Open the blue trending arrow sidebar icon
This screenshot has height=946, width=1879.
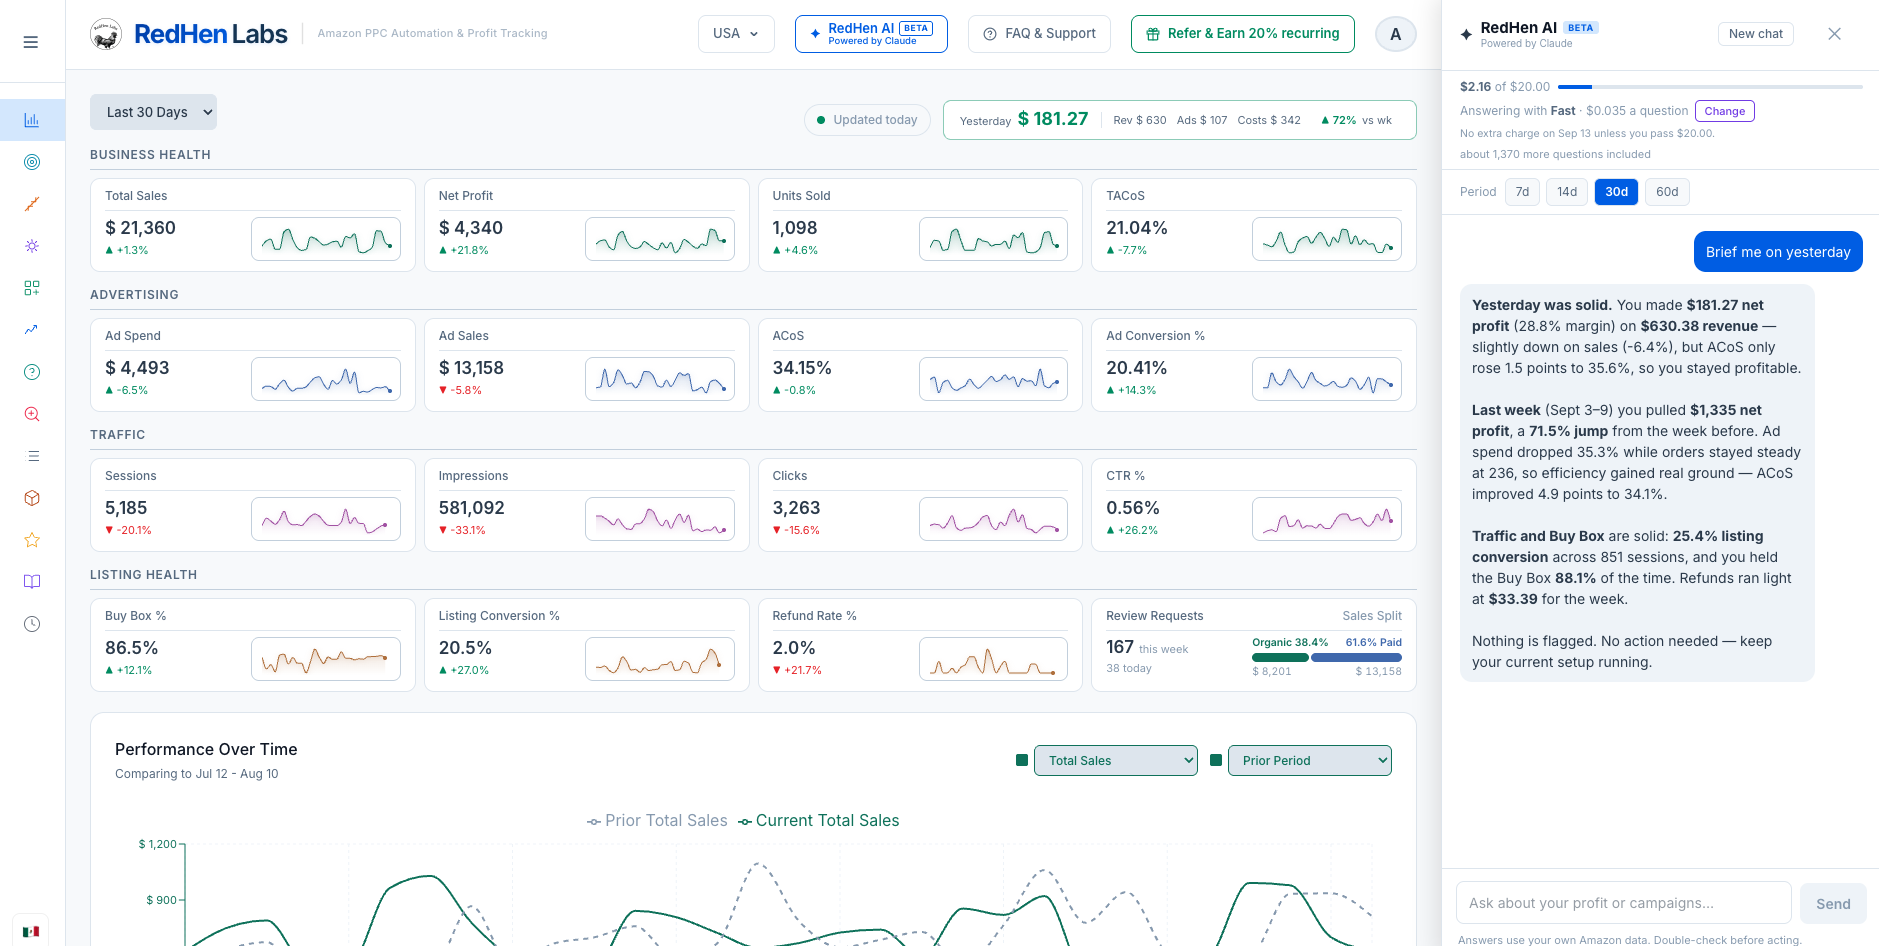point(32,330)
